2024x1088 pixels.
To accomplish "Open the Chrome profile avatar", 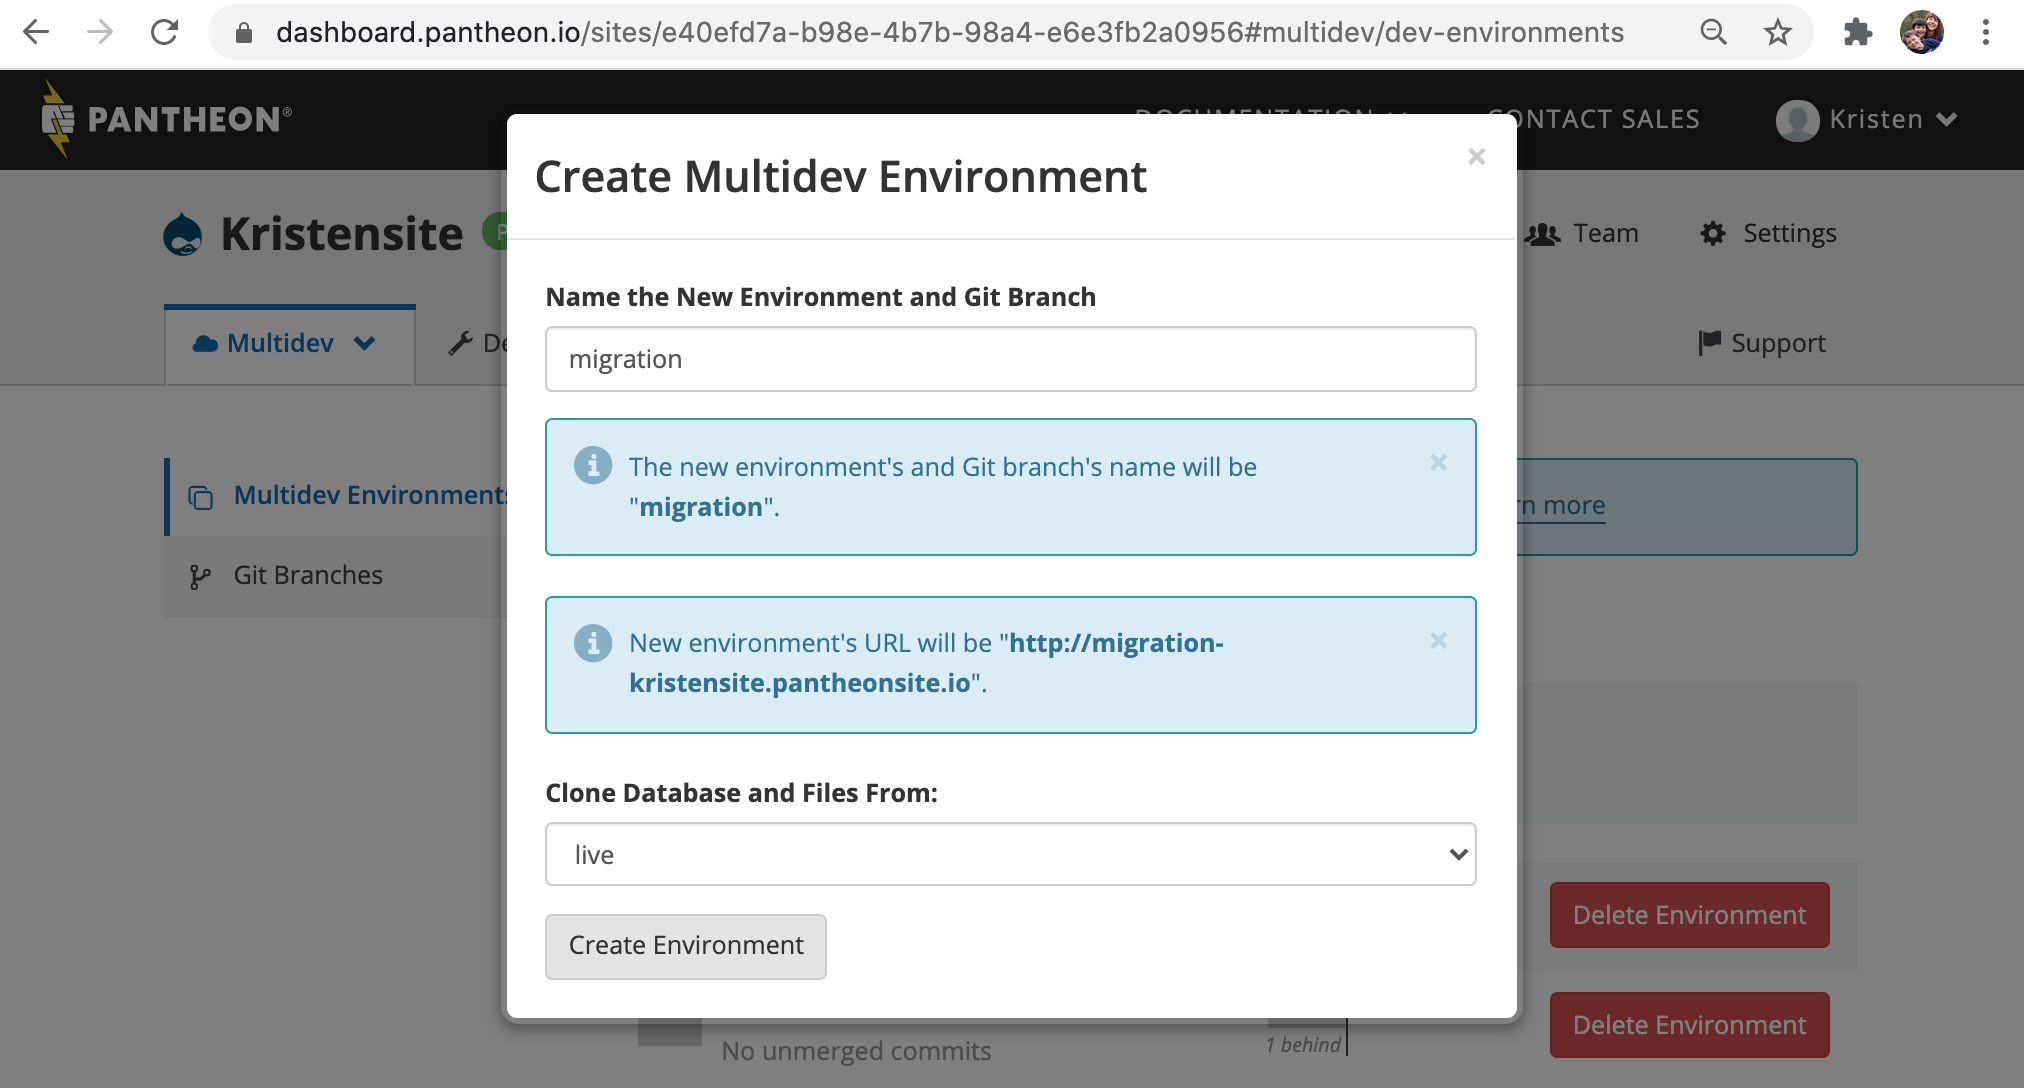I will [x=1921, y=32].
